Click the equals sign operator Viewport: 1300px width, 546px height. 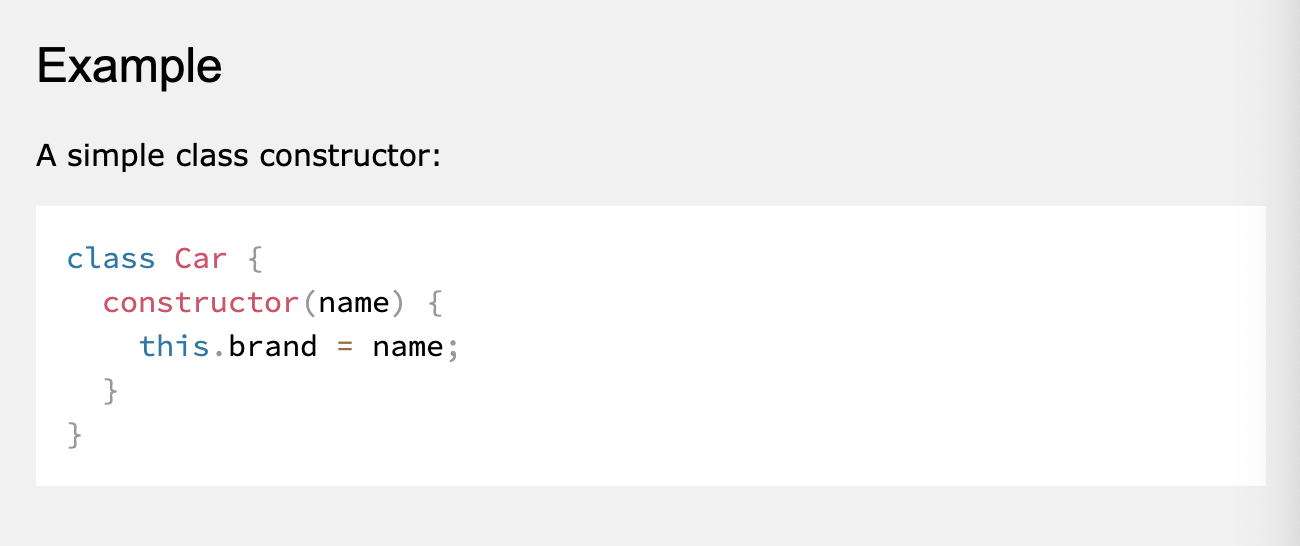pyautogui.click(x=344, y=347)
